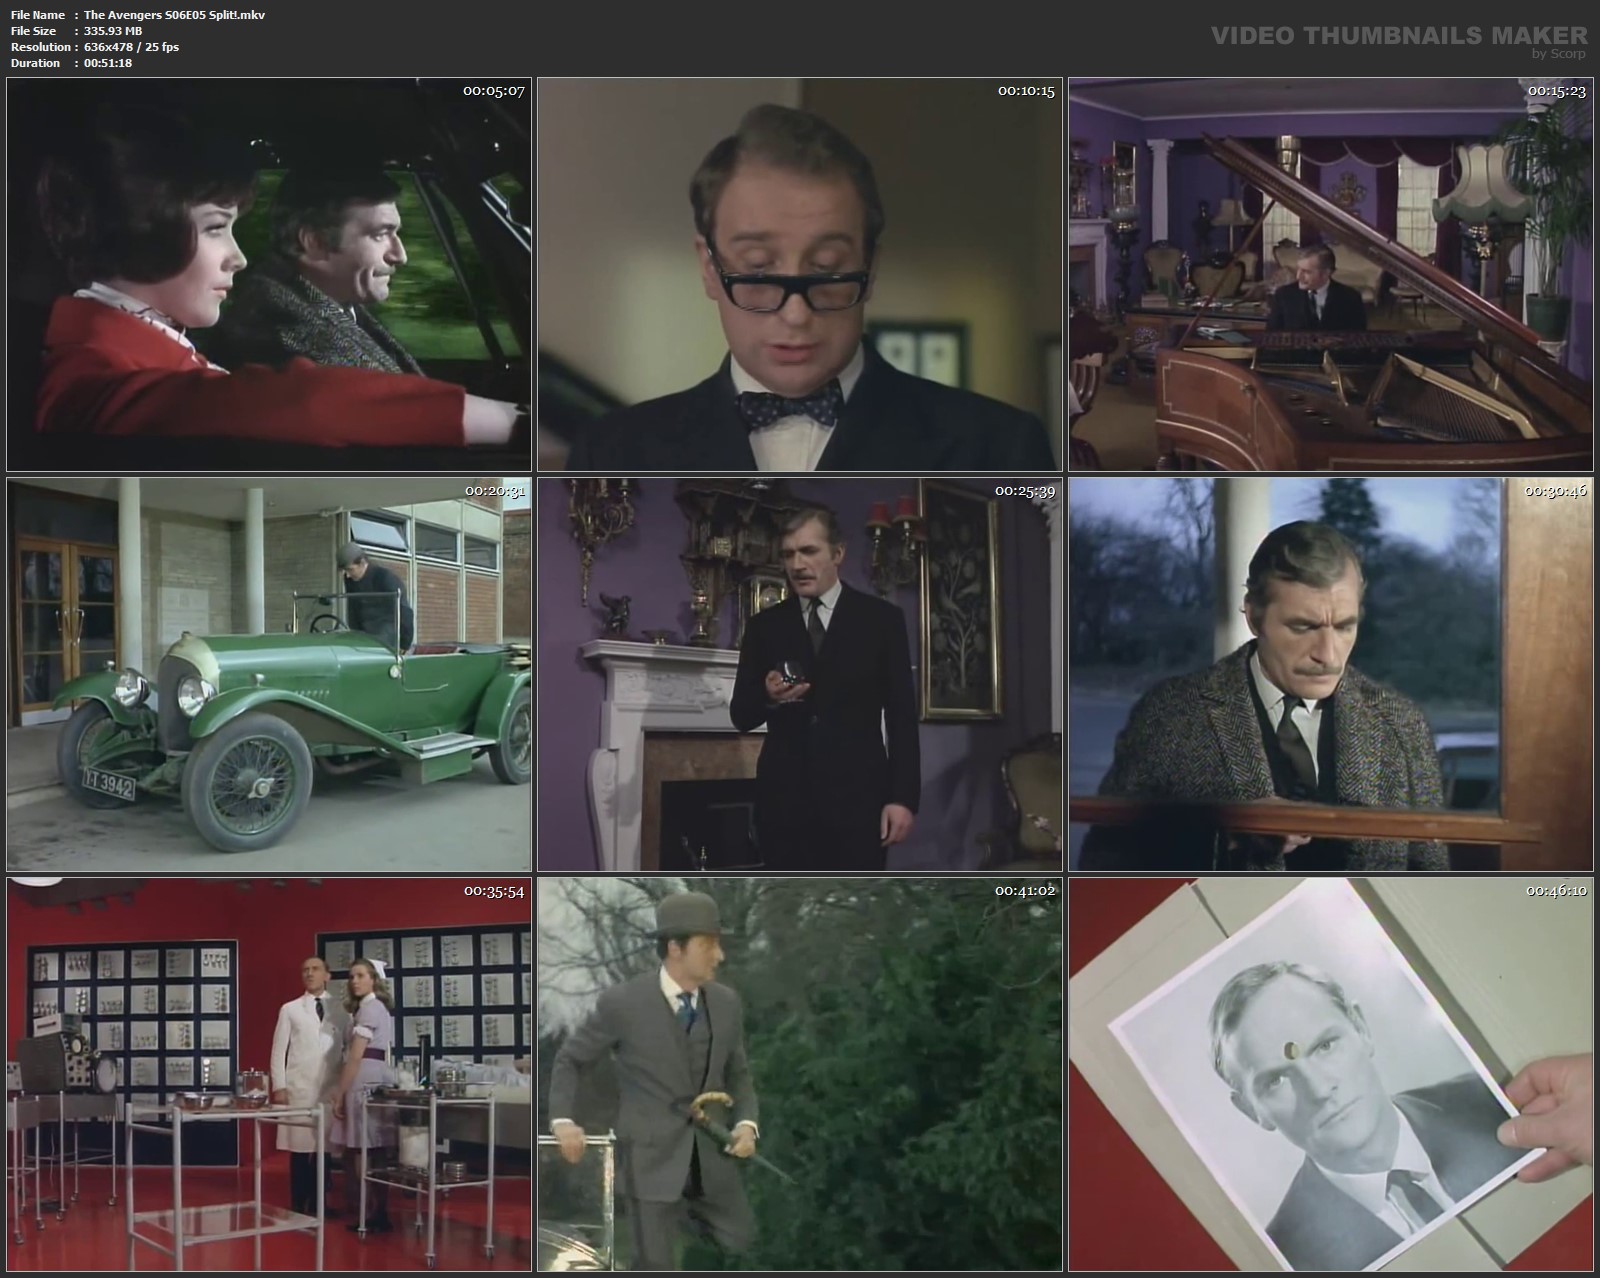Open the thumbnail stamped 00:10:15
Screen dimensions: 1600x1278
800,274
